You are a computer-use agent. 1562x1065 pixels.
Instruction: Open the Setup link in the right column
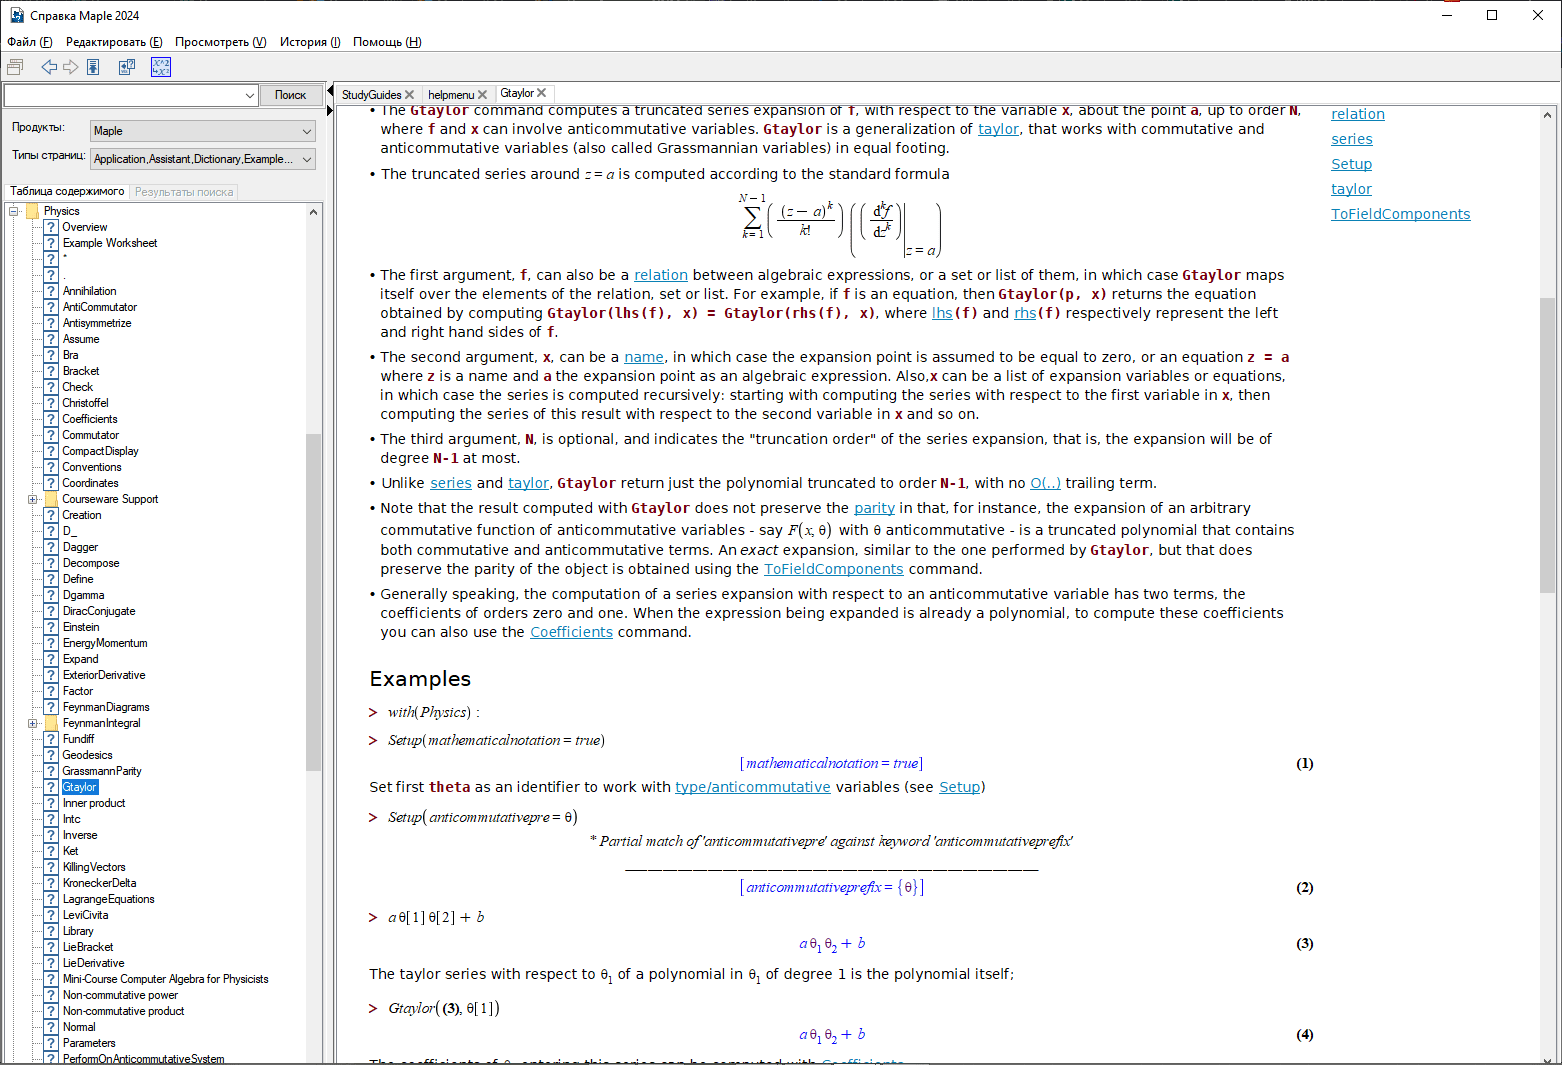(1351, 164)
